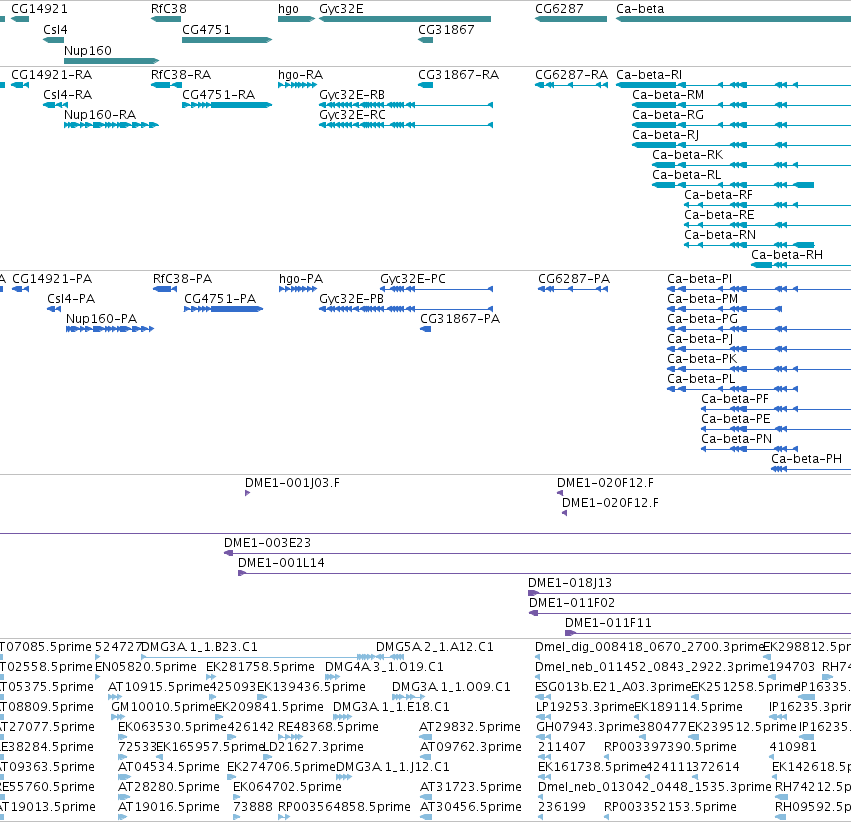This screenshot has height=822, width=851.
Task: Click transcript Gyc32E-RC
Action: point(352,115)
